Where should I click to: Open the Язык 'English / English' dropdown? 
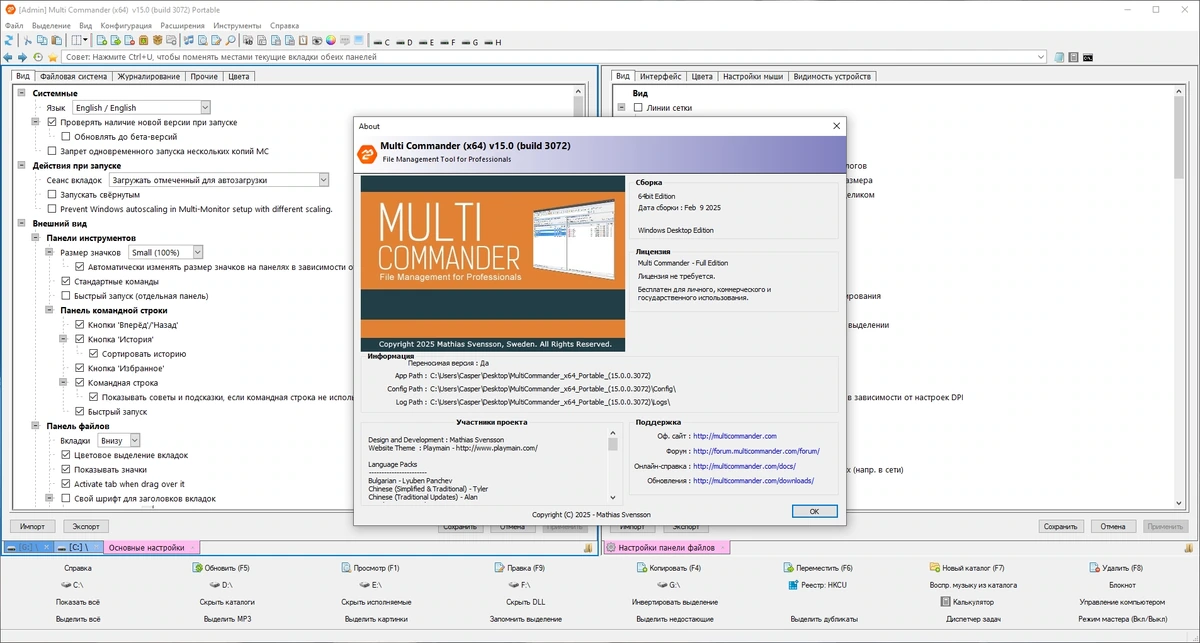tap(141, 107)
